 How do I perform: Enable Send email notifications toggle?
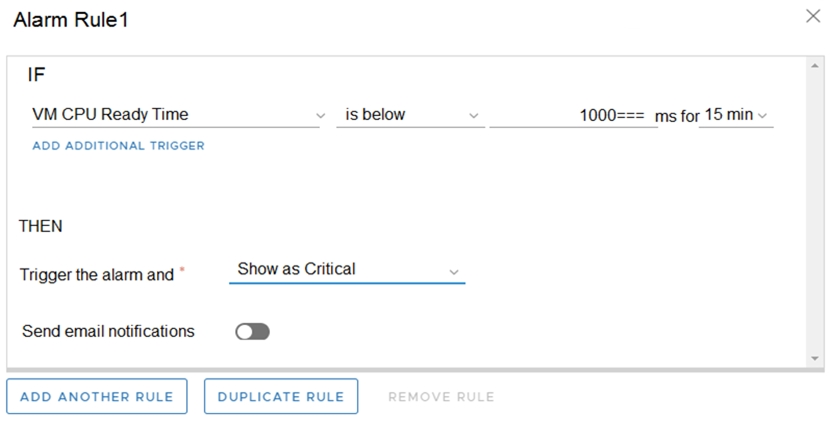(252, 332)
